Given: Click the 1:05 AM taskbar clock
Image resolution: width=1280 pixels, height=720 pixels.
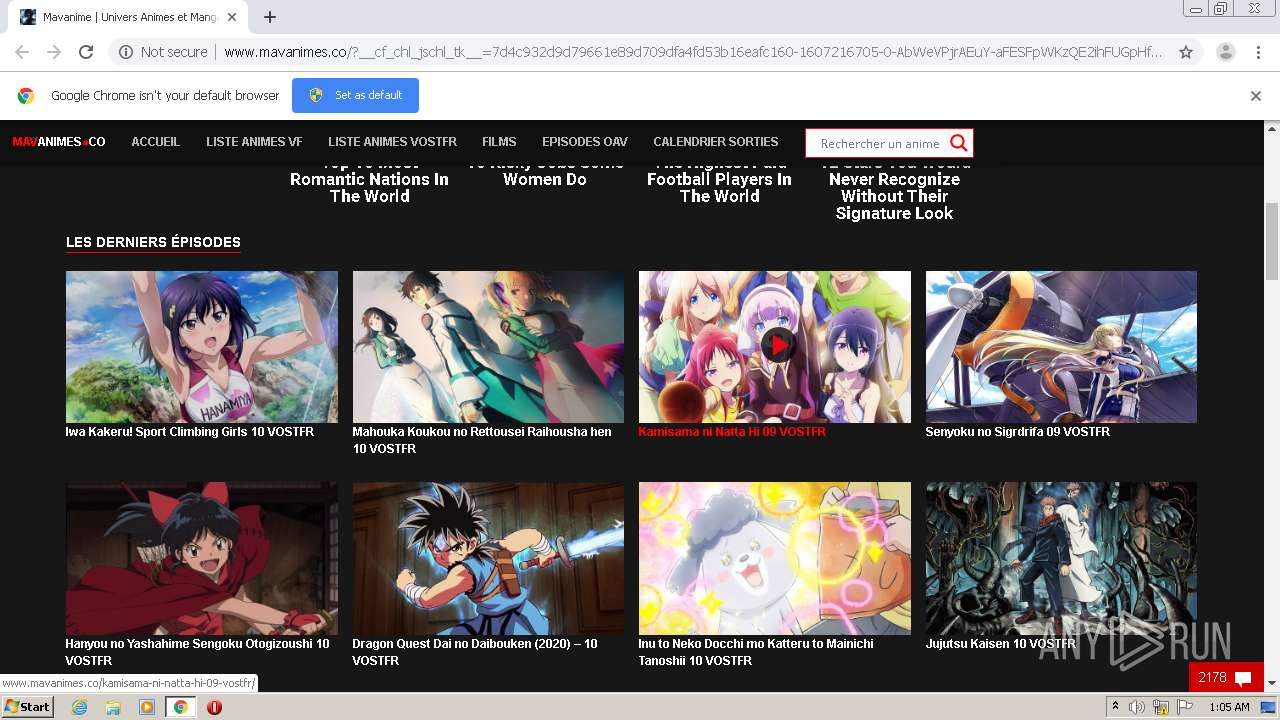Looking at the screenshot, I should point(1229,707).
